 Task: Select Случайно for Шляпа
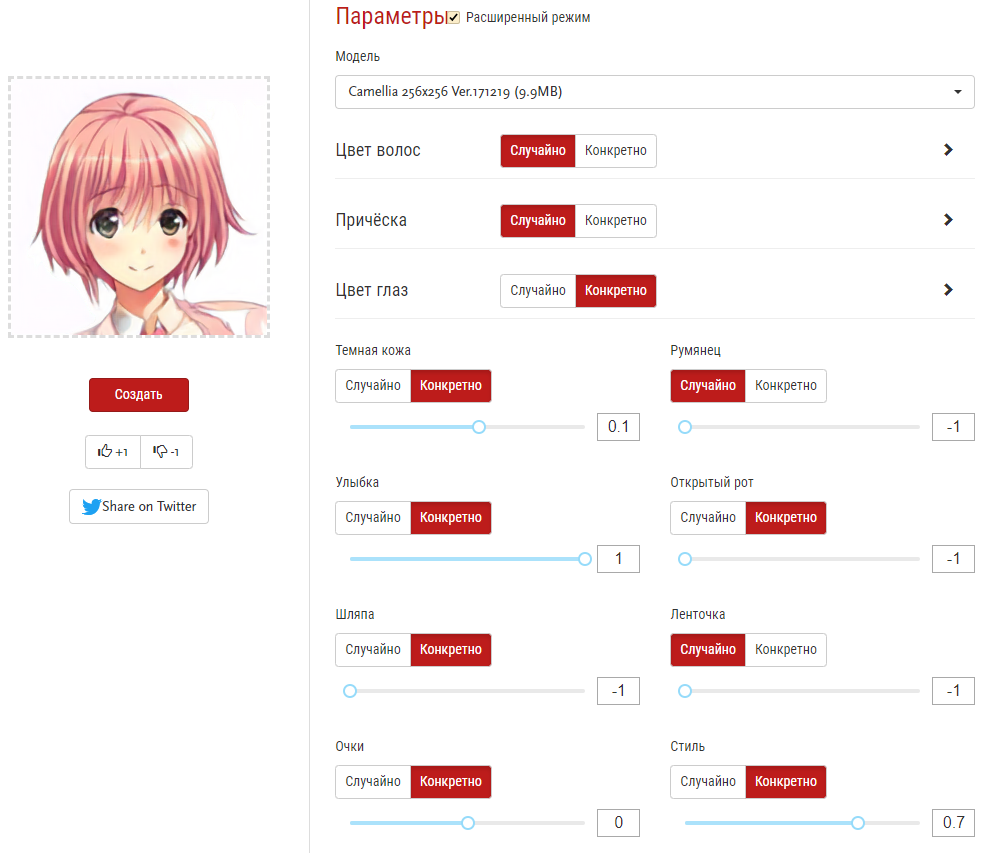point(373,650)
